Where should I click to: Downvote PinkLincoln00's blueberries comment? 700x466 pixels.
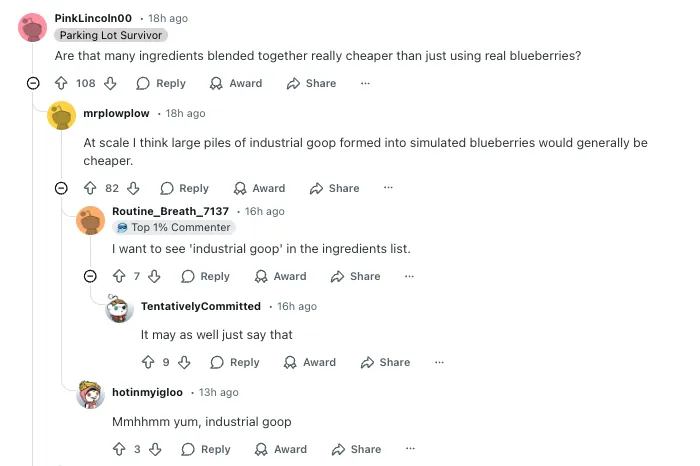pyautogui.click(x=110, y=83)
